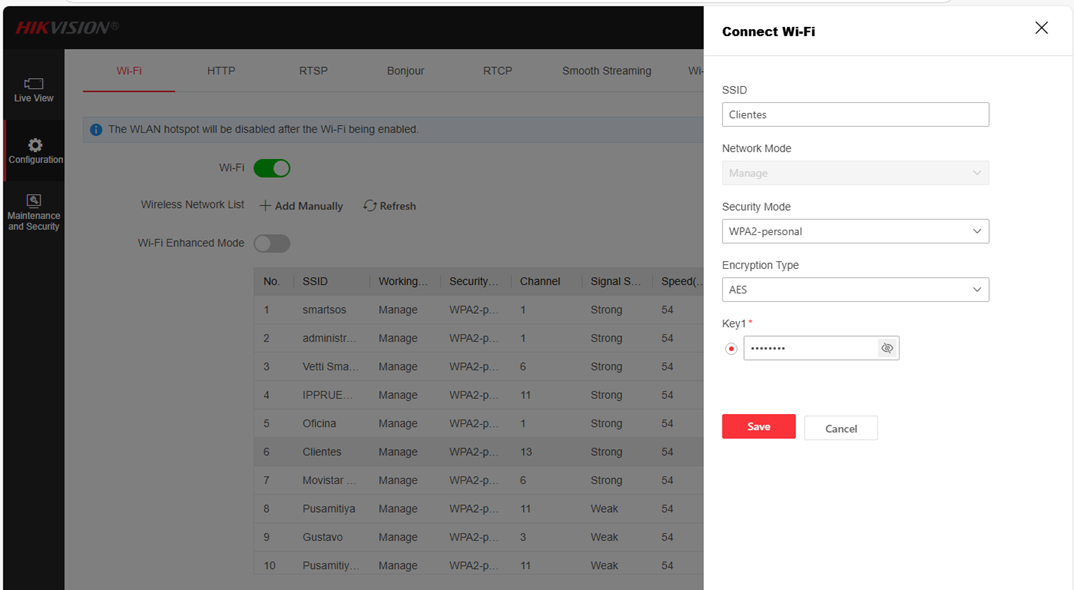Select the Key1 radio button
This screenshot has width=1074, height=590.
point(731,349)
